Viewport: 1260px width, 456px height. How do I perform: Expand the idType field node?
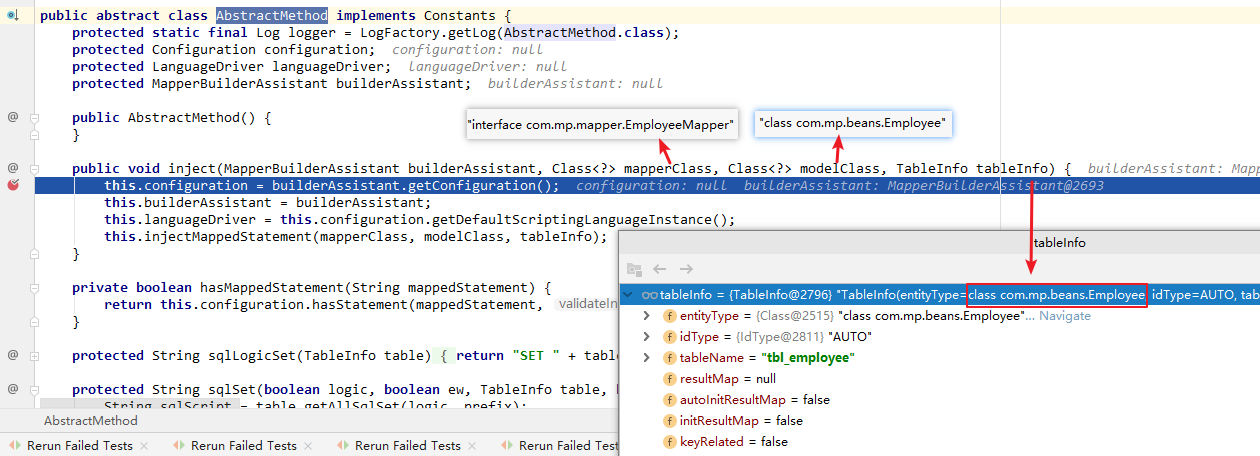point(649,337)
